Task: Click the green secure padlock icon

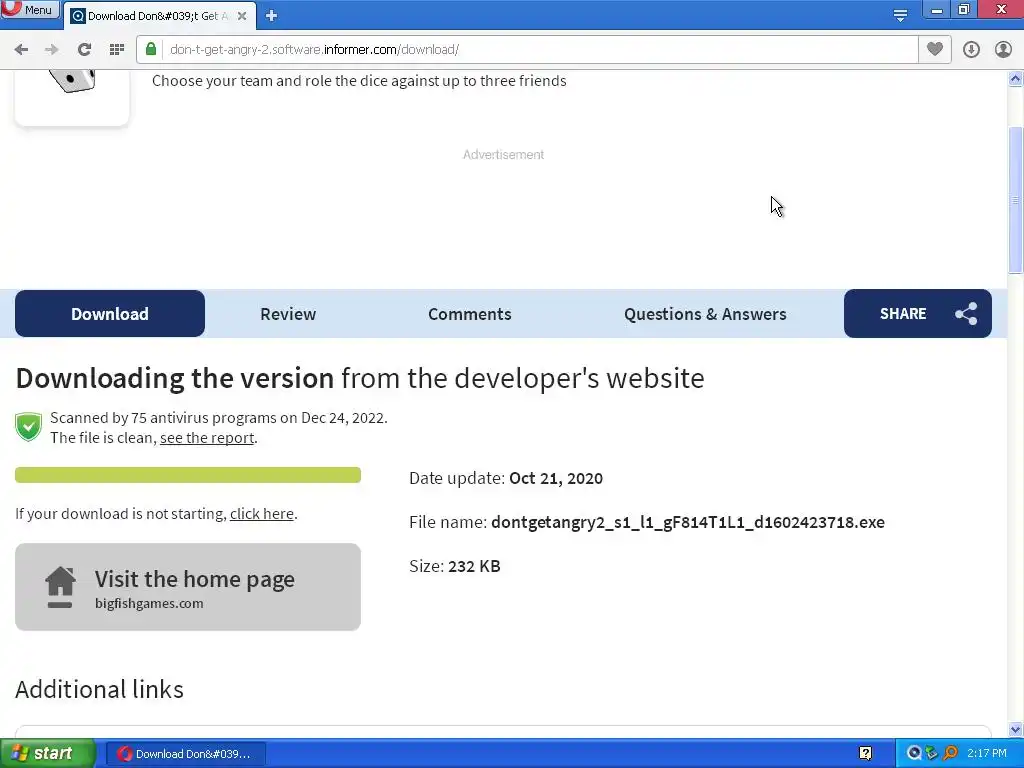Action: point(151,49)
